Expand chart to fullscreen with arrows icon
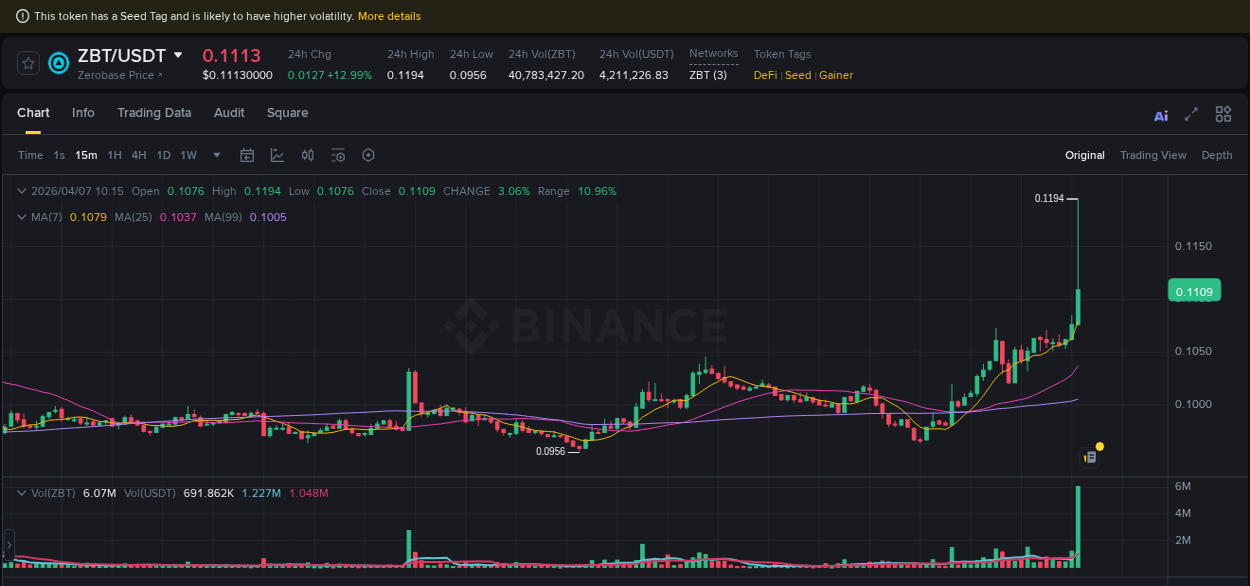Viewport: 1250px width, 586px height. click(1190, 115)
